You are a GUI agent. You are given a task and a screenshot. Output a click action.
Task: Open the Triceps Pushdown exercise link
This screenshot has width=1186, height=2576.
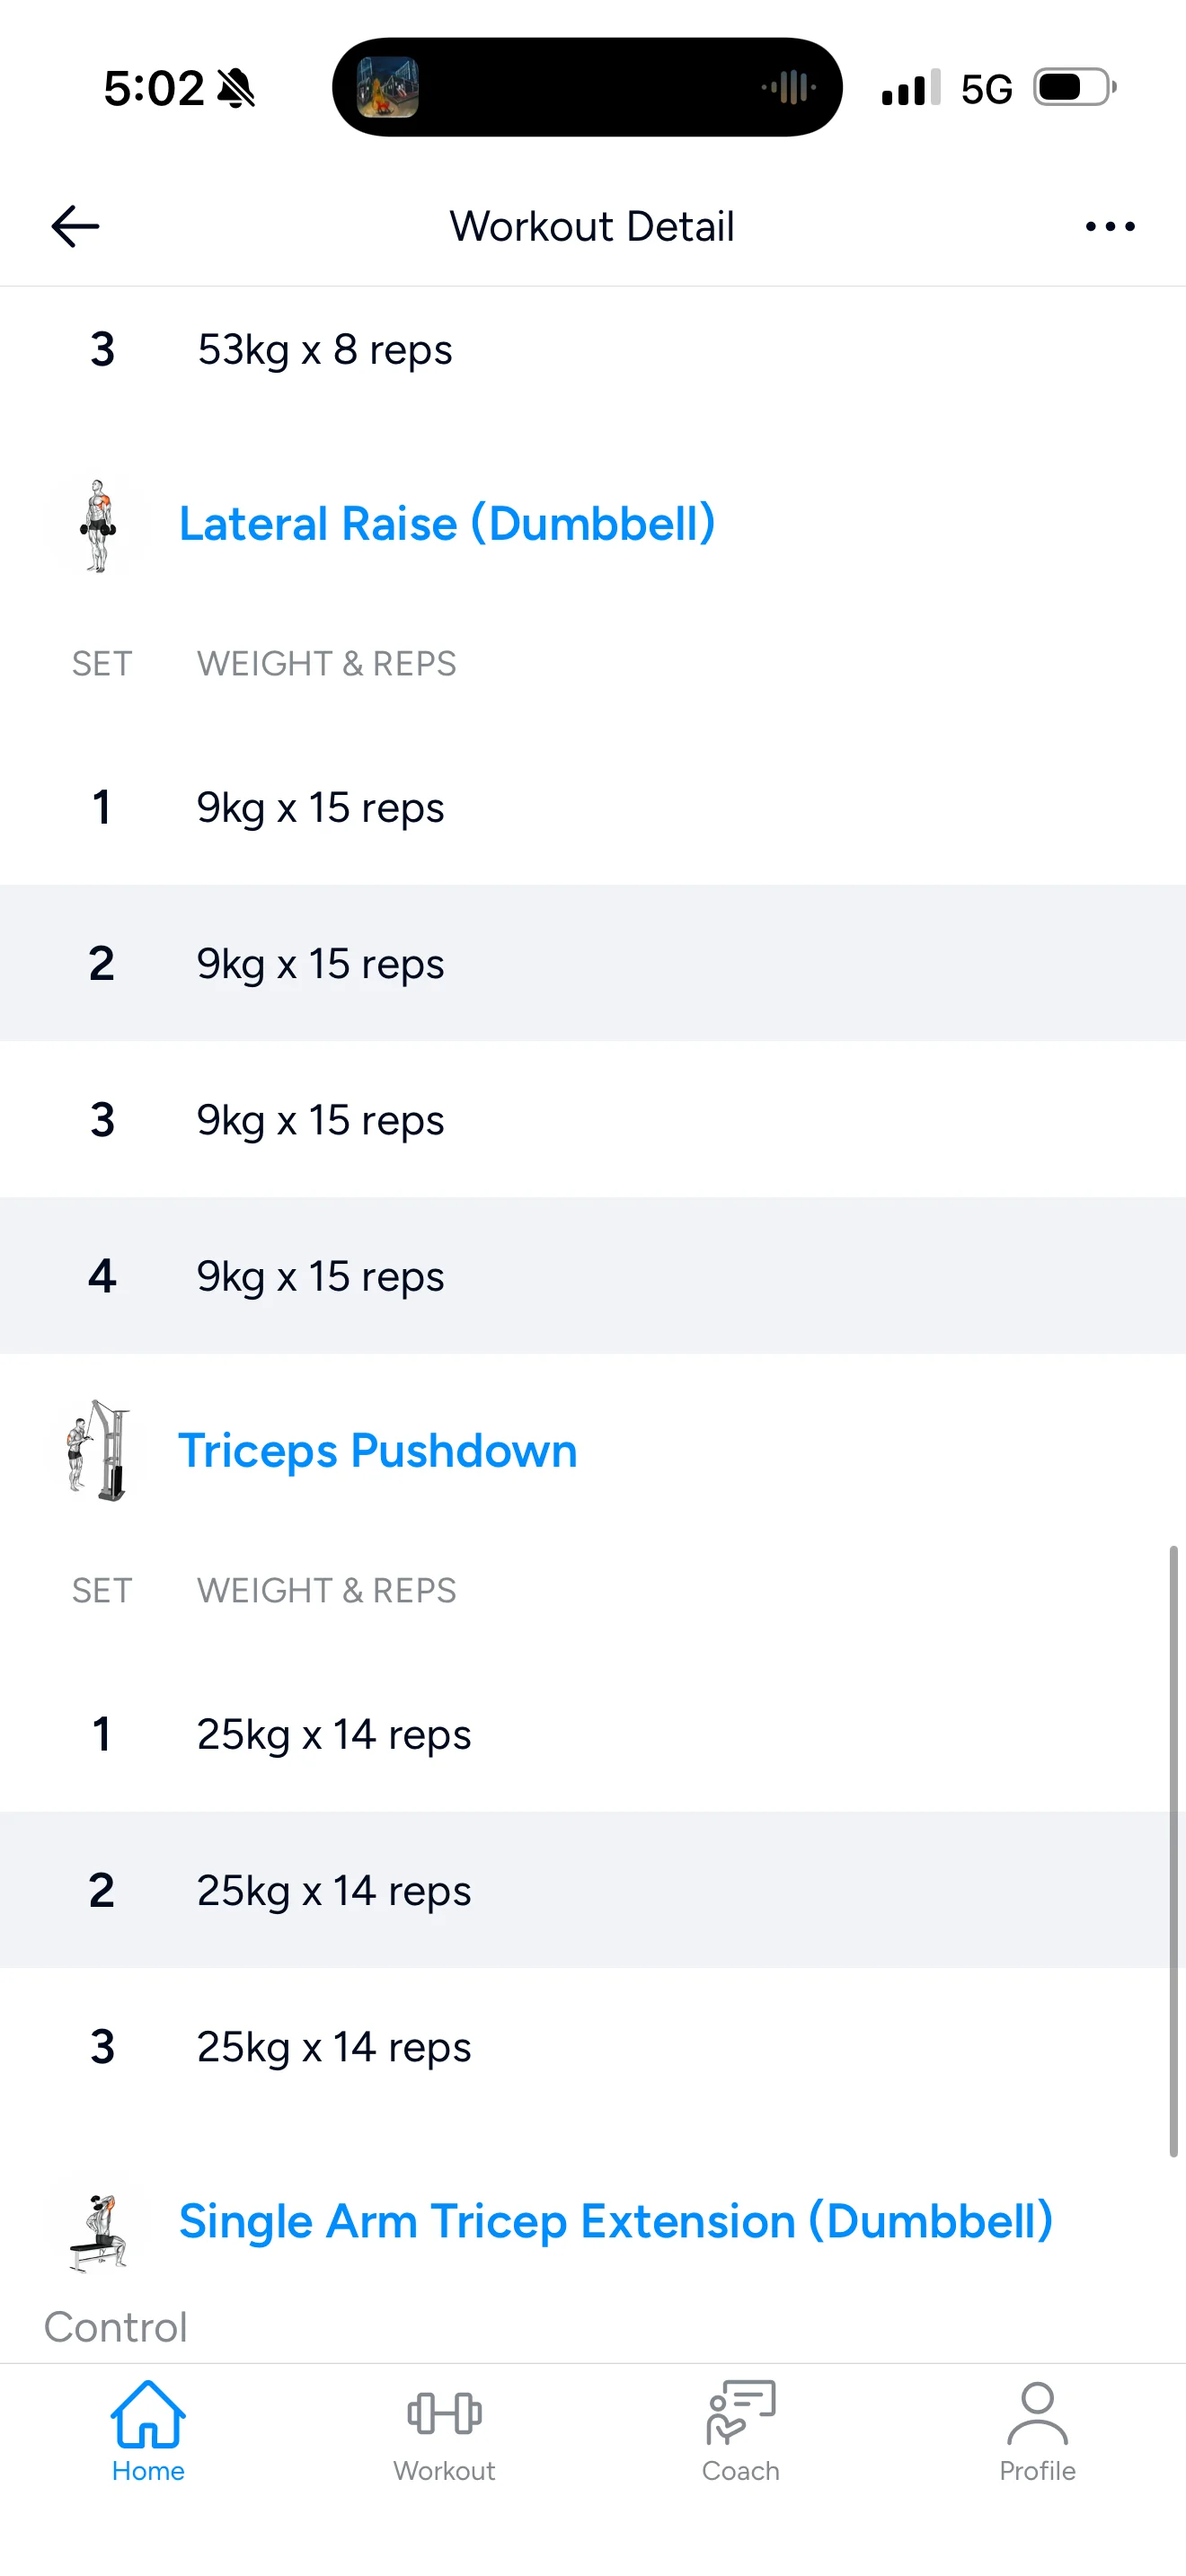pos(378,1451)
